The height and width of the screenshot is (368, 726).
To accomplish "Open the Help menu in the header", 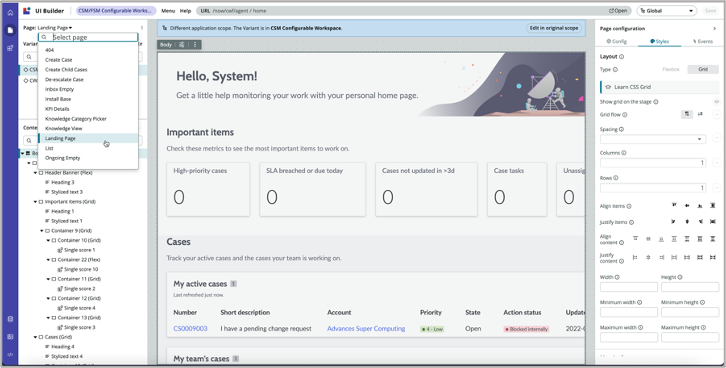I will [x=185, y=11].
